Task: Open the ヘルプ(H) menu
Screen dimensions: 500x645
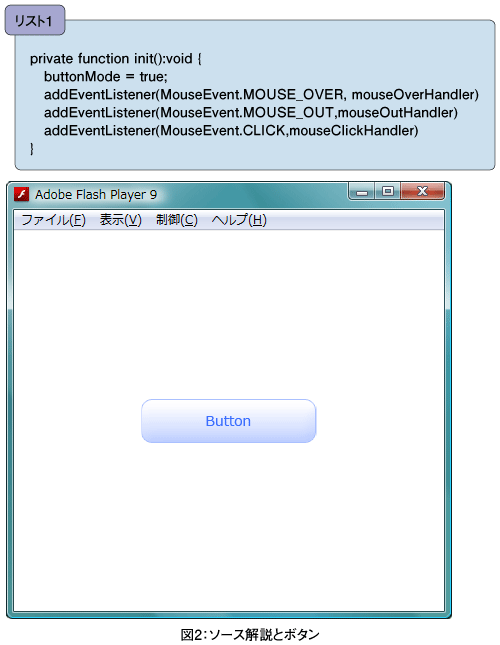Action: pos(239,220)
